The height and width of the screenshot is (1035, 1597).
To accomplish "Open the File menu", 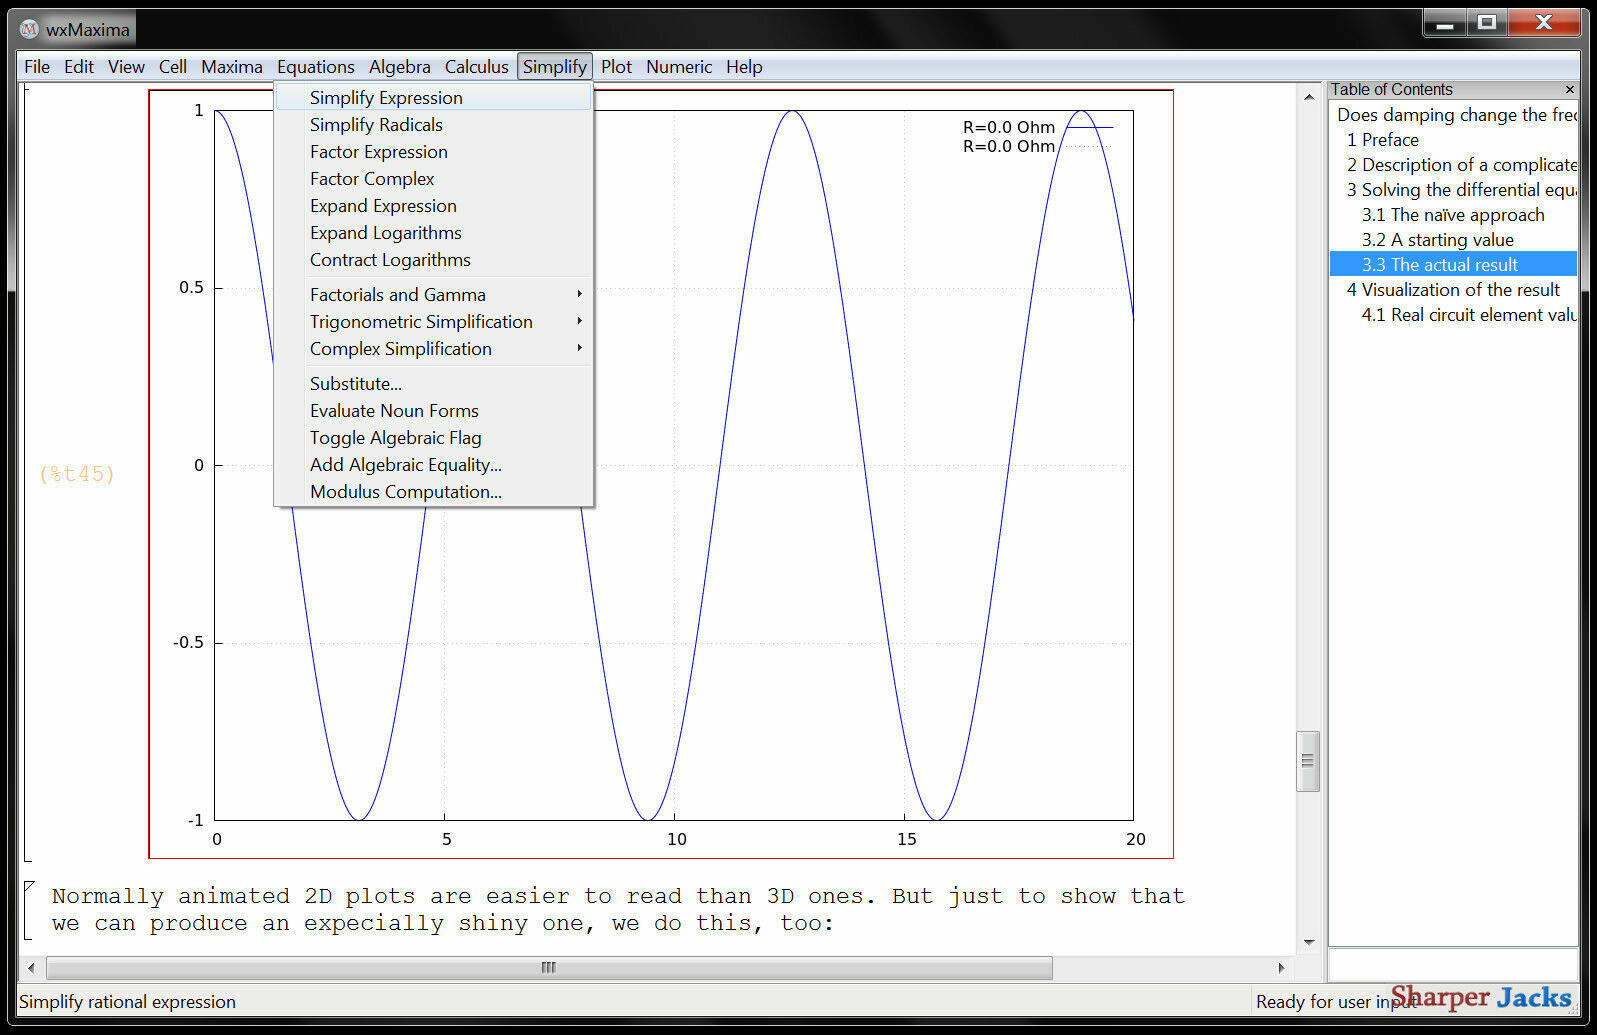I will point(37,67).
